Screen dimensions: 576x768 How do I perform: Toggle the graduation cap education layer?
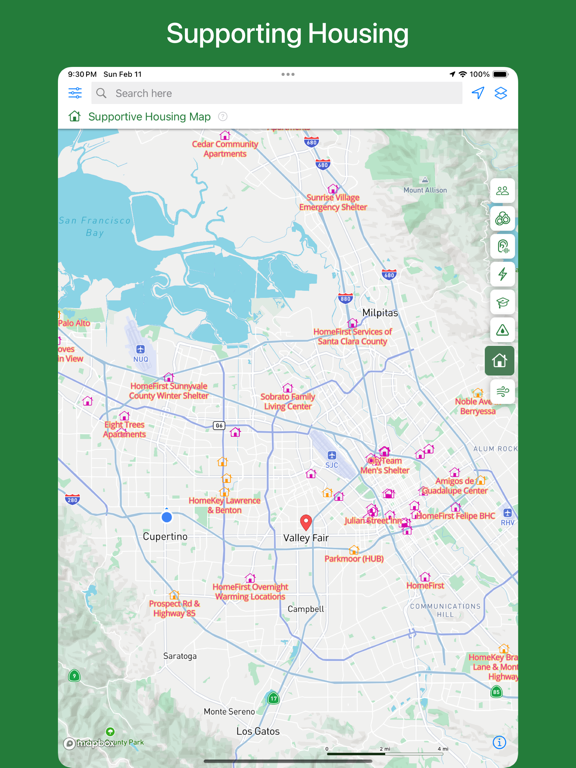(x=503, y=302)
